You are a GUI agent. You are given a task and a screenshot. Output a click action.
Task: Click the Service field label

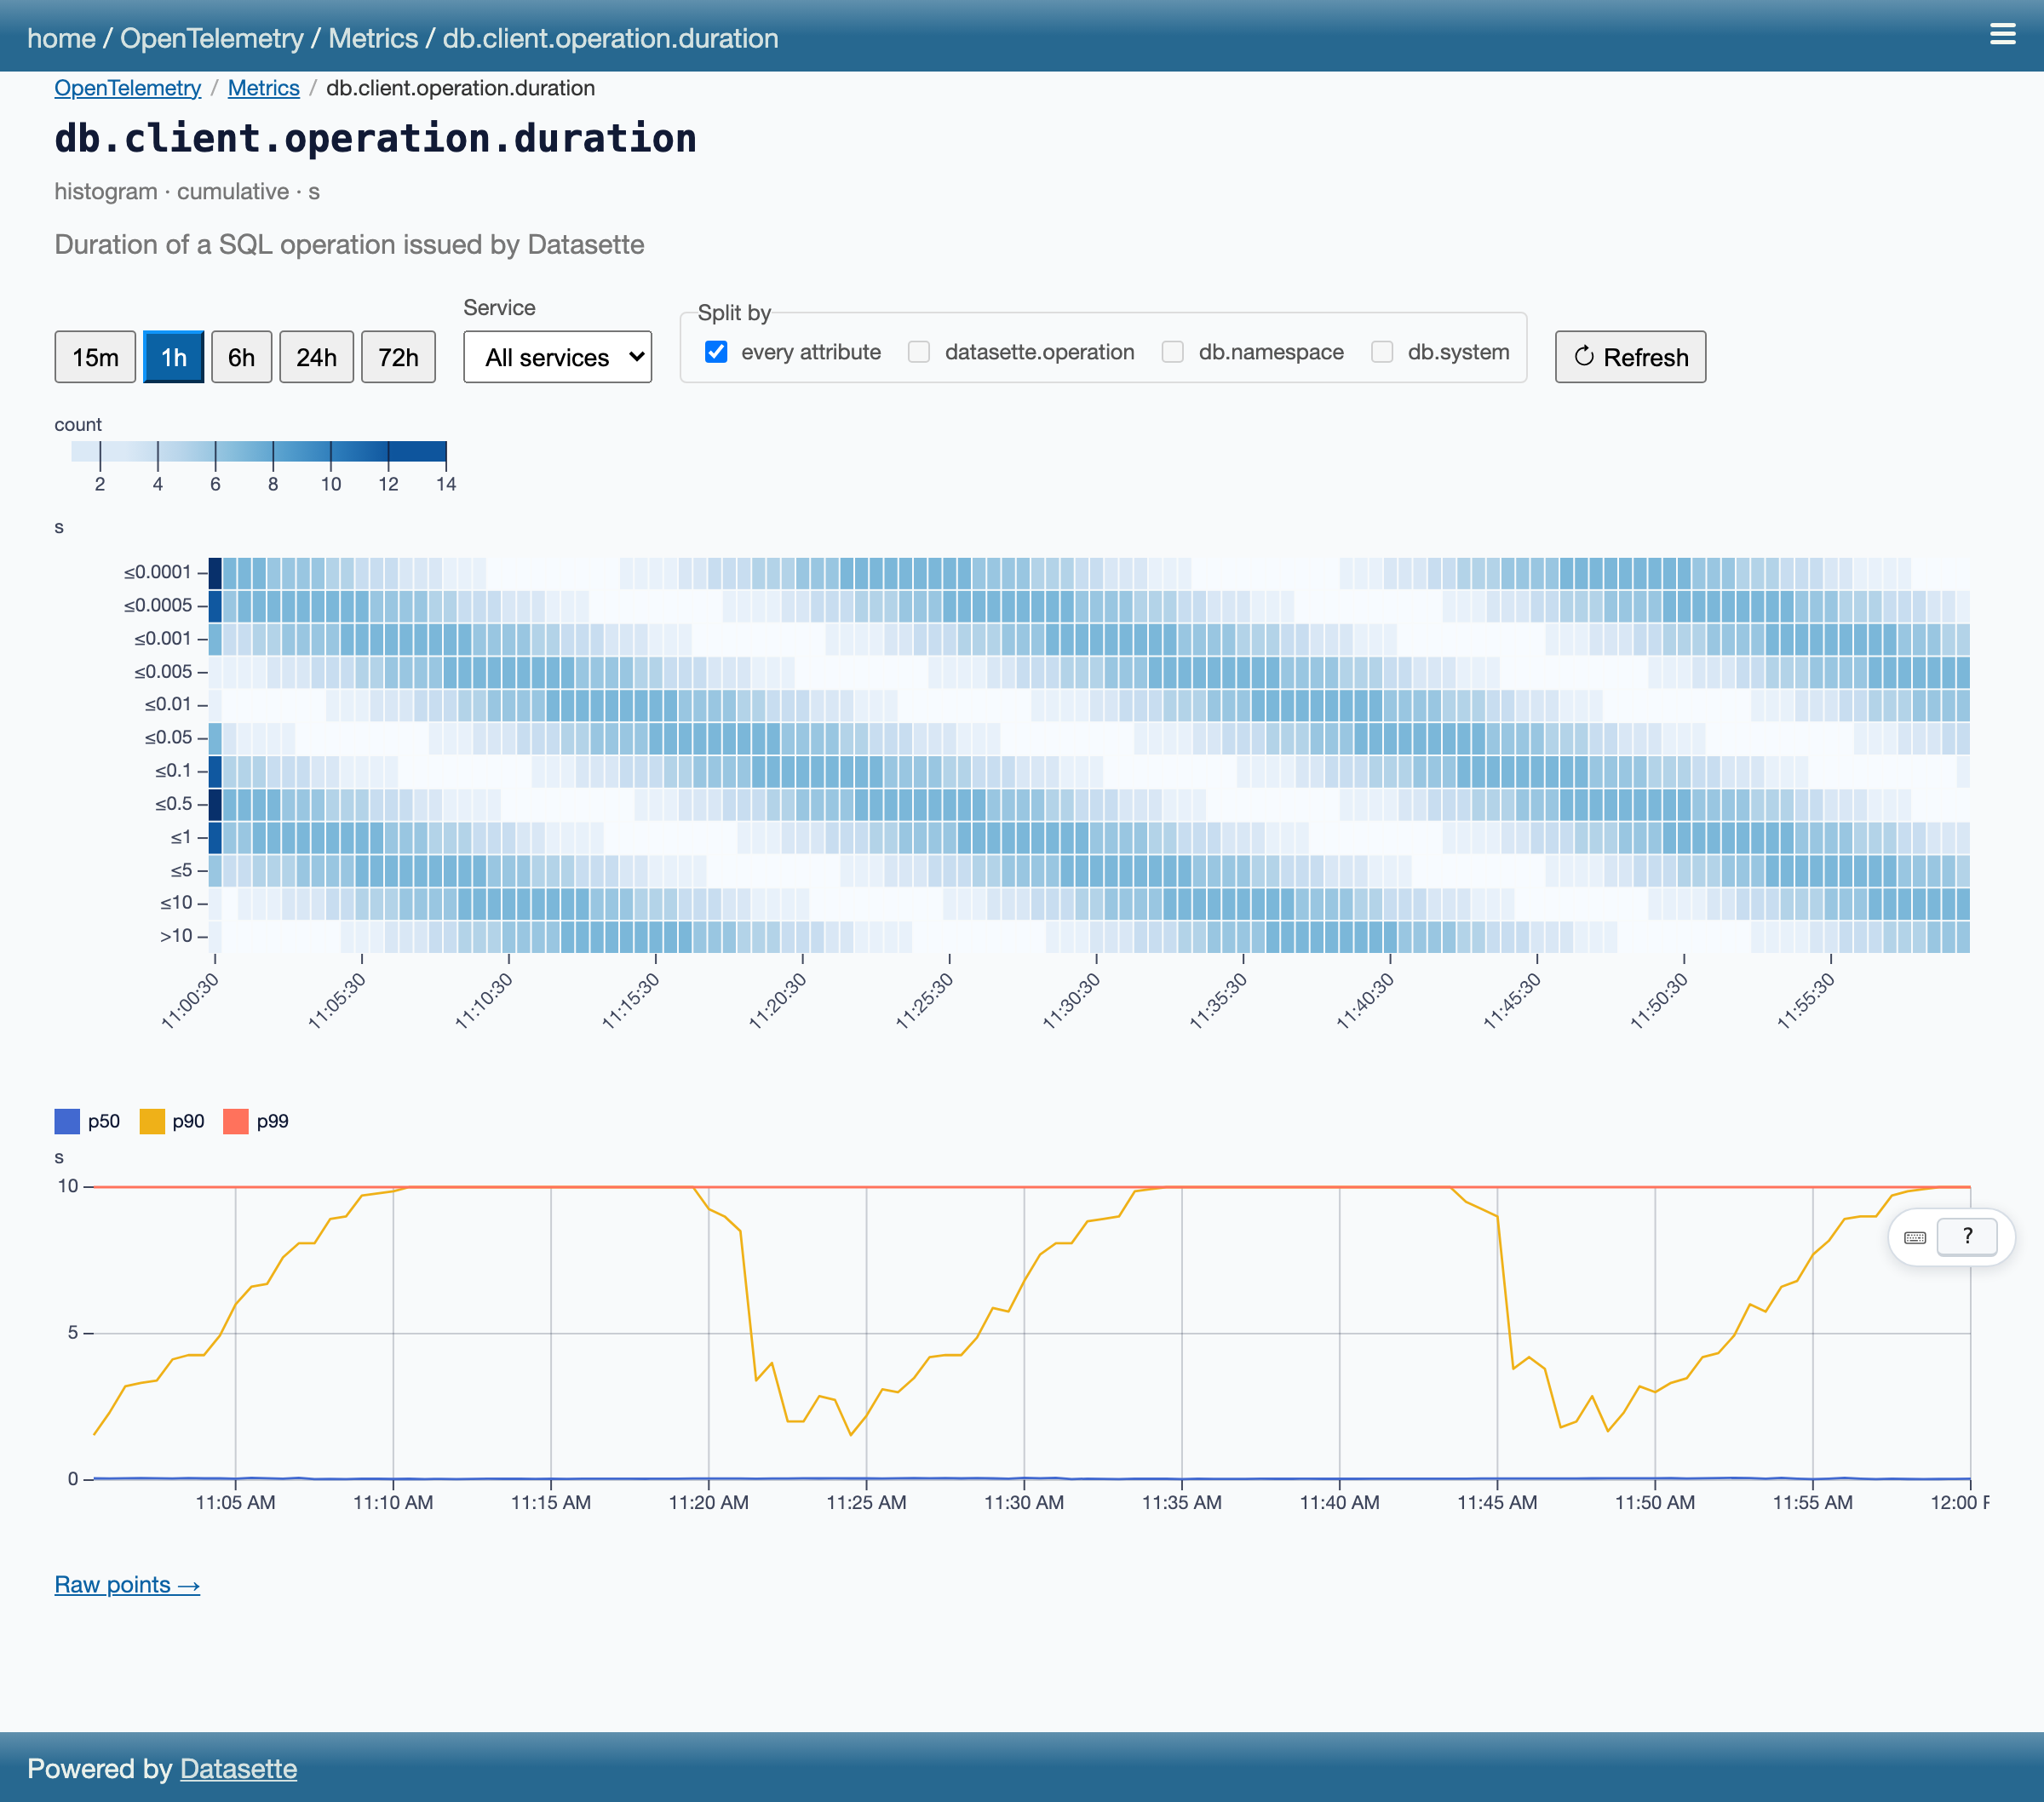coord(499,307)
